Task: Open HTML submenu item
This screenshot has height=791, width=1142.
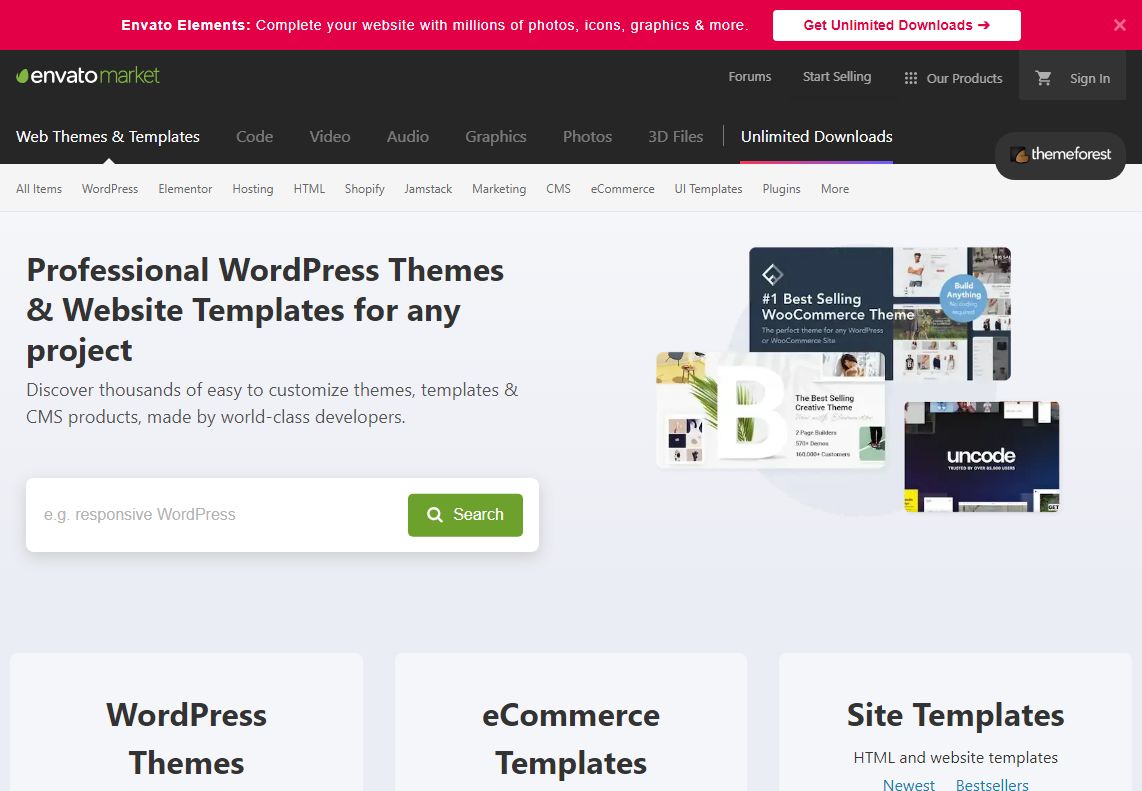Action: tap(309, 189)
